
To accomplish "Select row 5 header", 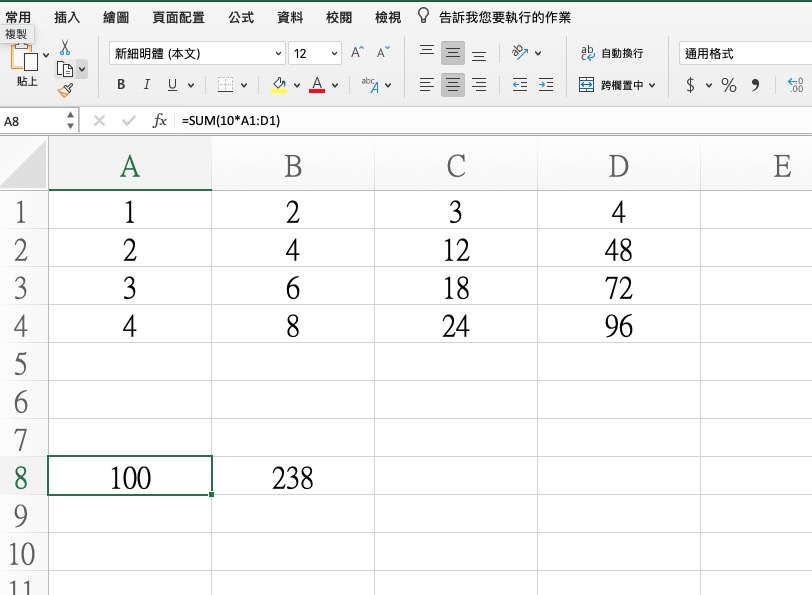I will tap(21, 364).
